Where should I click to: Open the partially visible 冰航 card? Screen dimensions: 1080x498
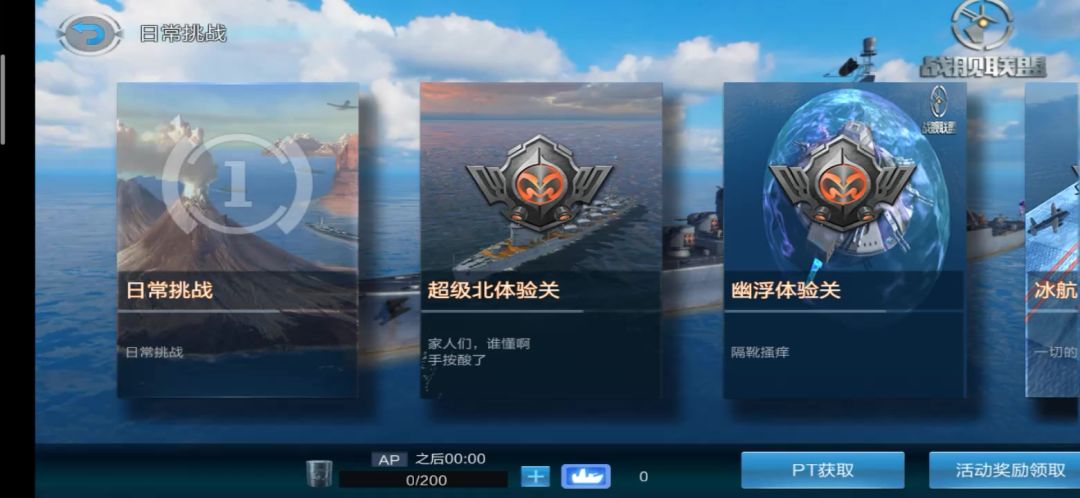1052,240
